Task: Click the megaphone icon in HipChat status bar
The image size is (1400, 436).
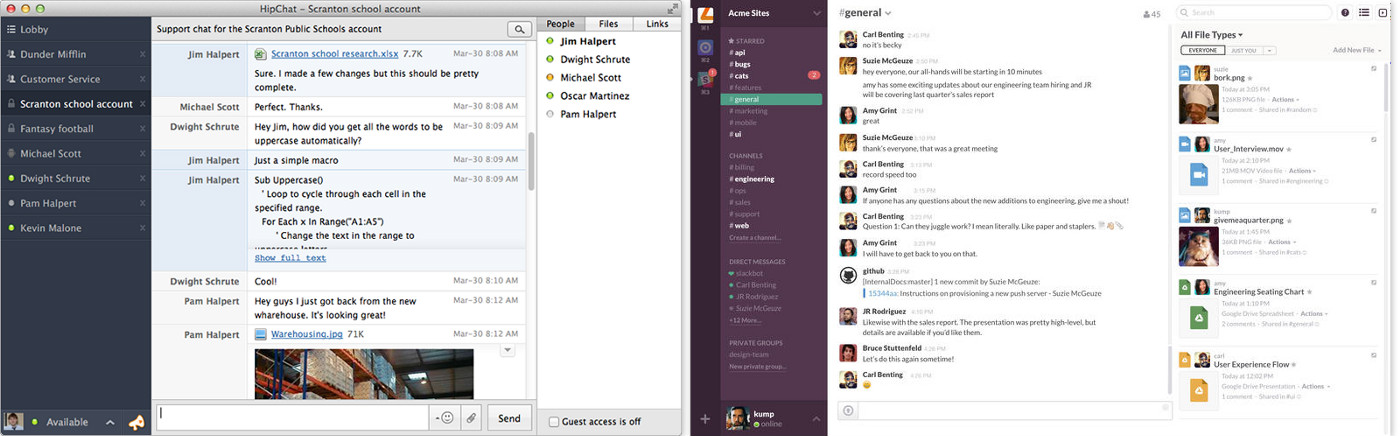Action: click(136, 422)
